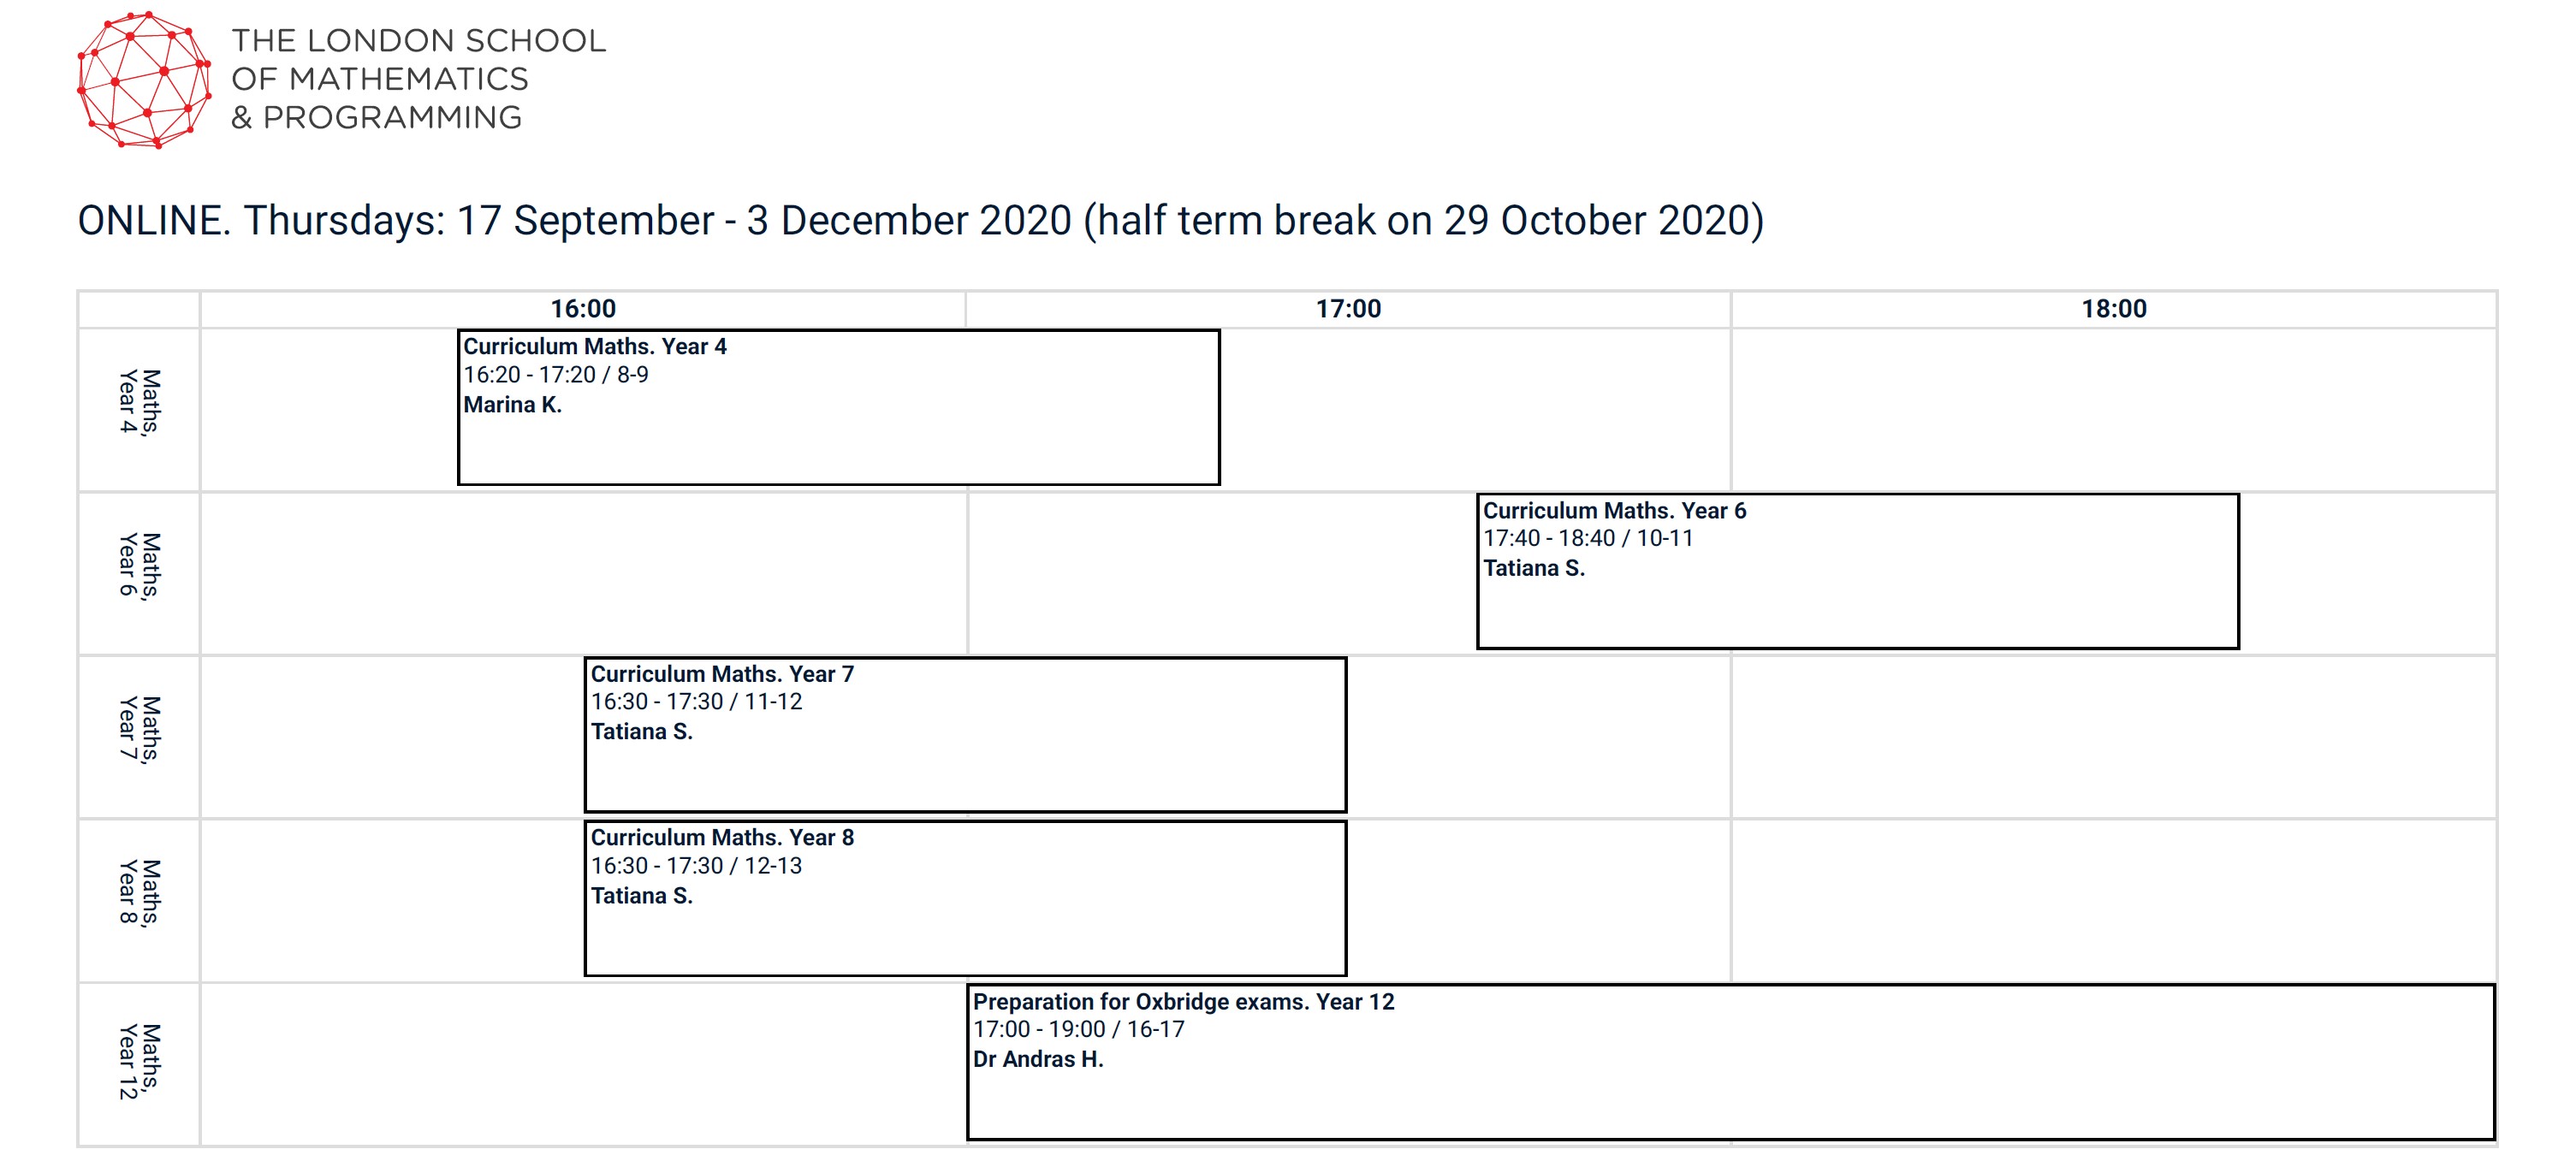The width and height of the screenshot is (2576, 1161).
Task: Click the 17:00 - 19:00 / 16-17 time text
Action: coord(1078,1029)
